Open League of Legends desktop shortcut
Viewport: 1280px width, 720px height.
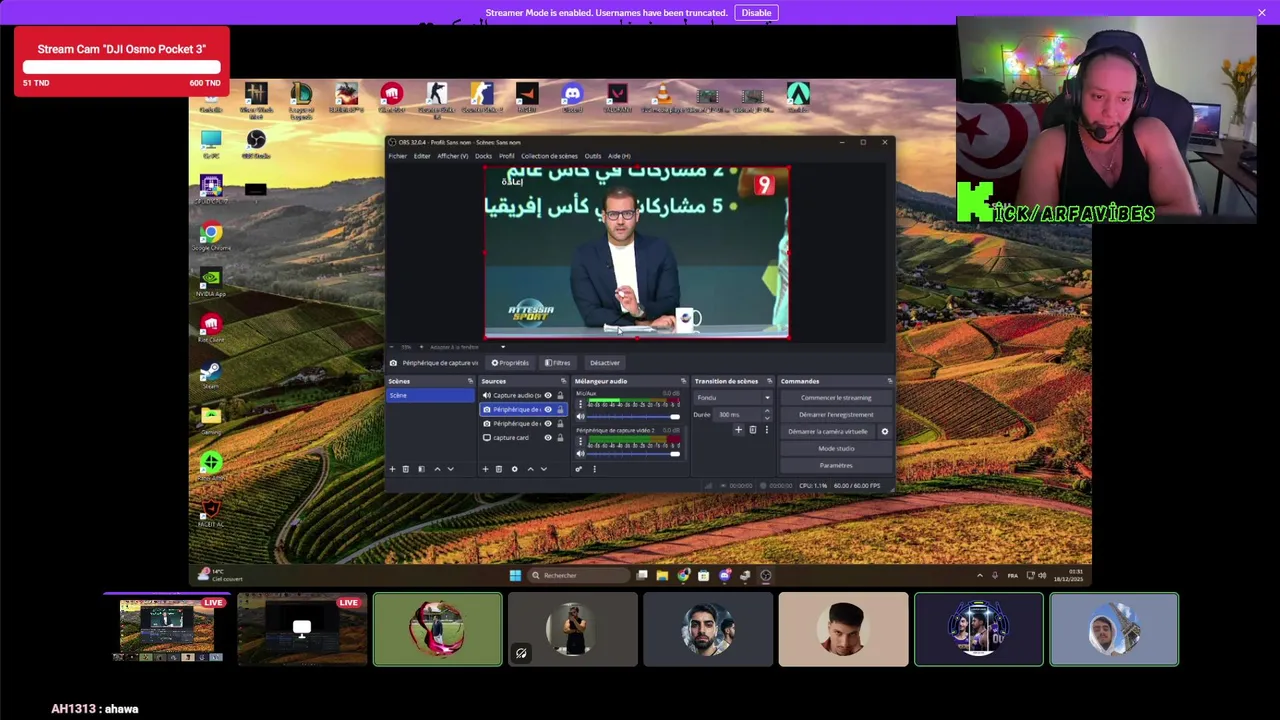(x=301, y=101)
